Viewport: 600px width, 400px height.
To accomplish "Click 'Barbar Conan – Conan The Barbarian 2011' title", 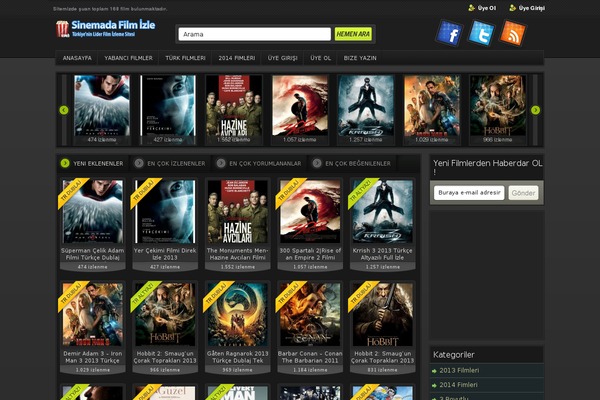I will [x=310, y=357].
